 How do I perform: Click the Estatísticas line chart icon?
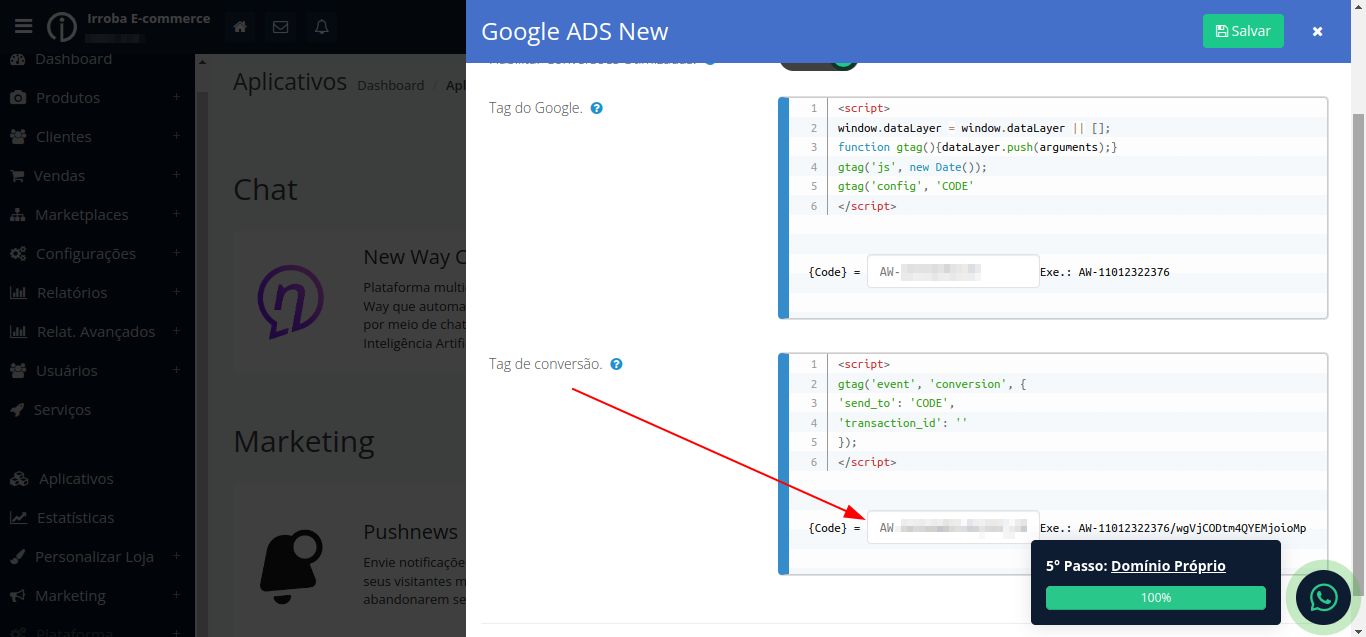18,518
